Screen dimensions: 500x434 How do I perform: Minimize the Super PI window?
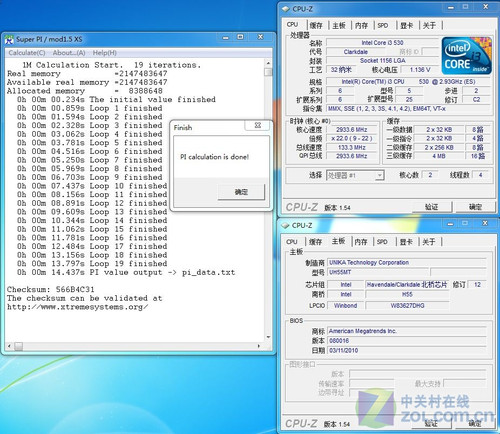pos(226,38)
